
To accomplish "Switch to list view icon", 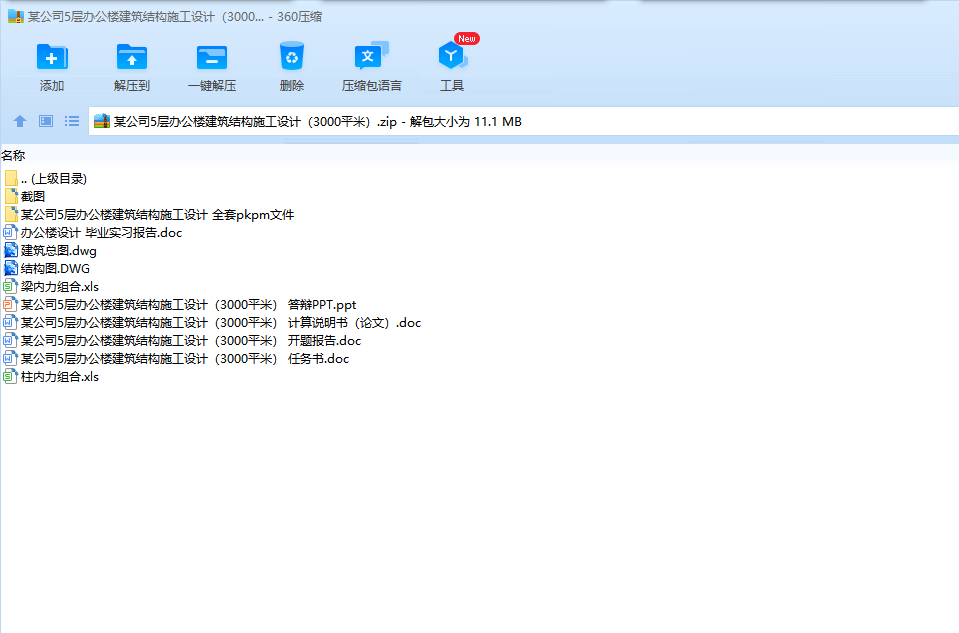I will (72, 121).
